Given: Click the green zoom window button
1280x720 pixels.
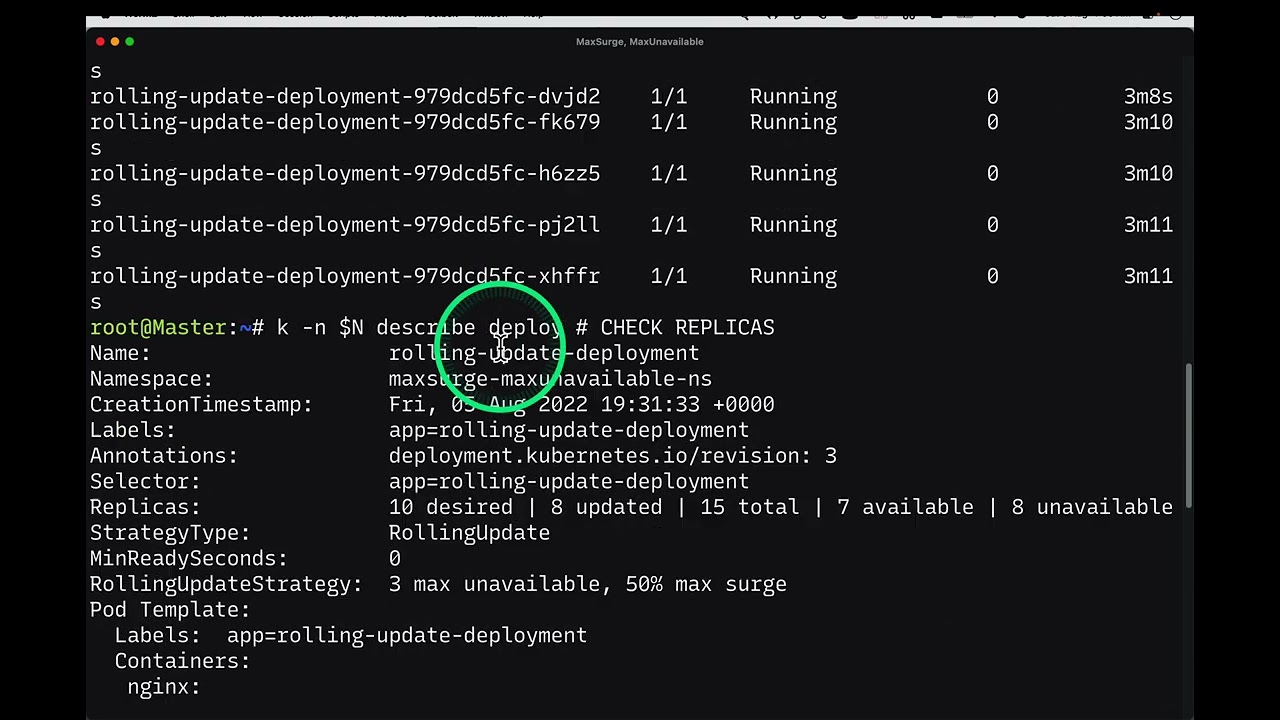Looking at the screenshot, I should 130,41.
